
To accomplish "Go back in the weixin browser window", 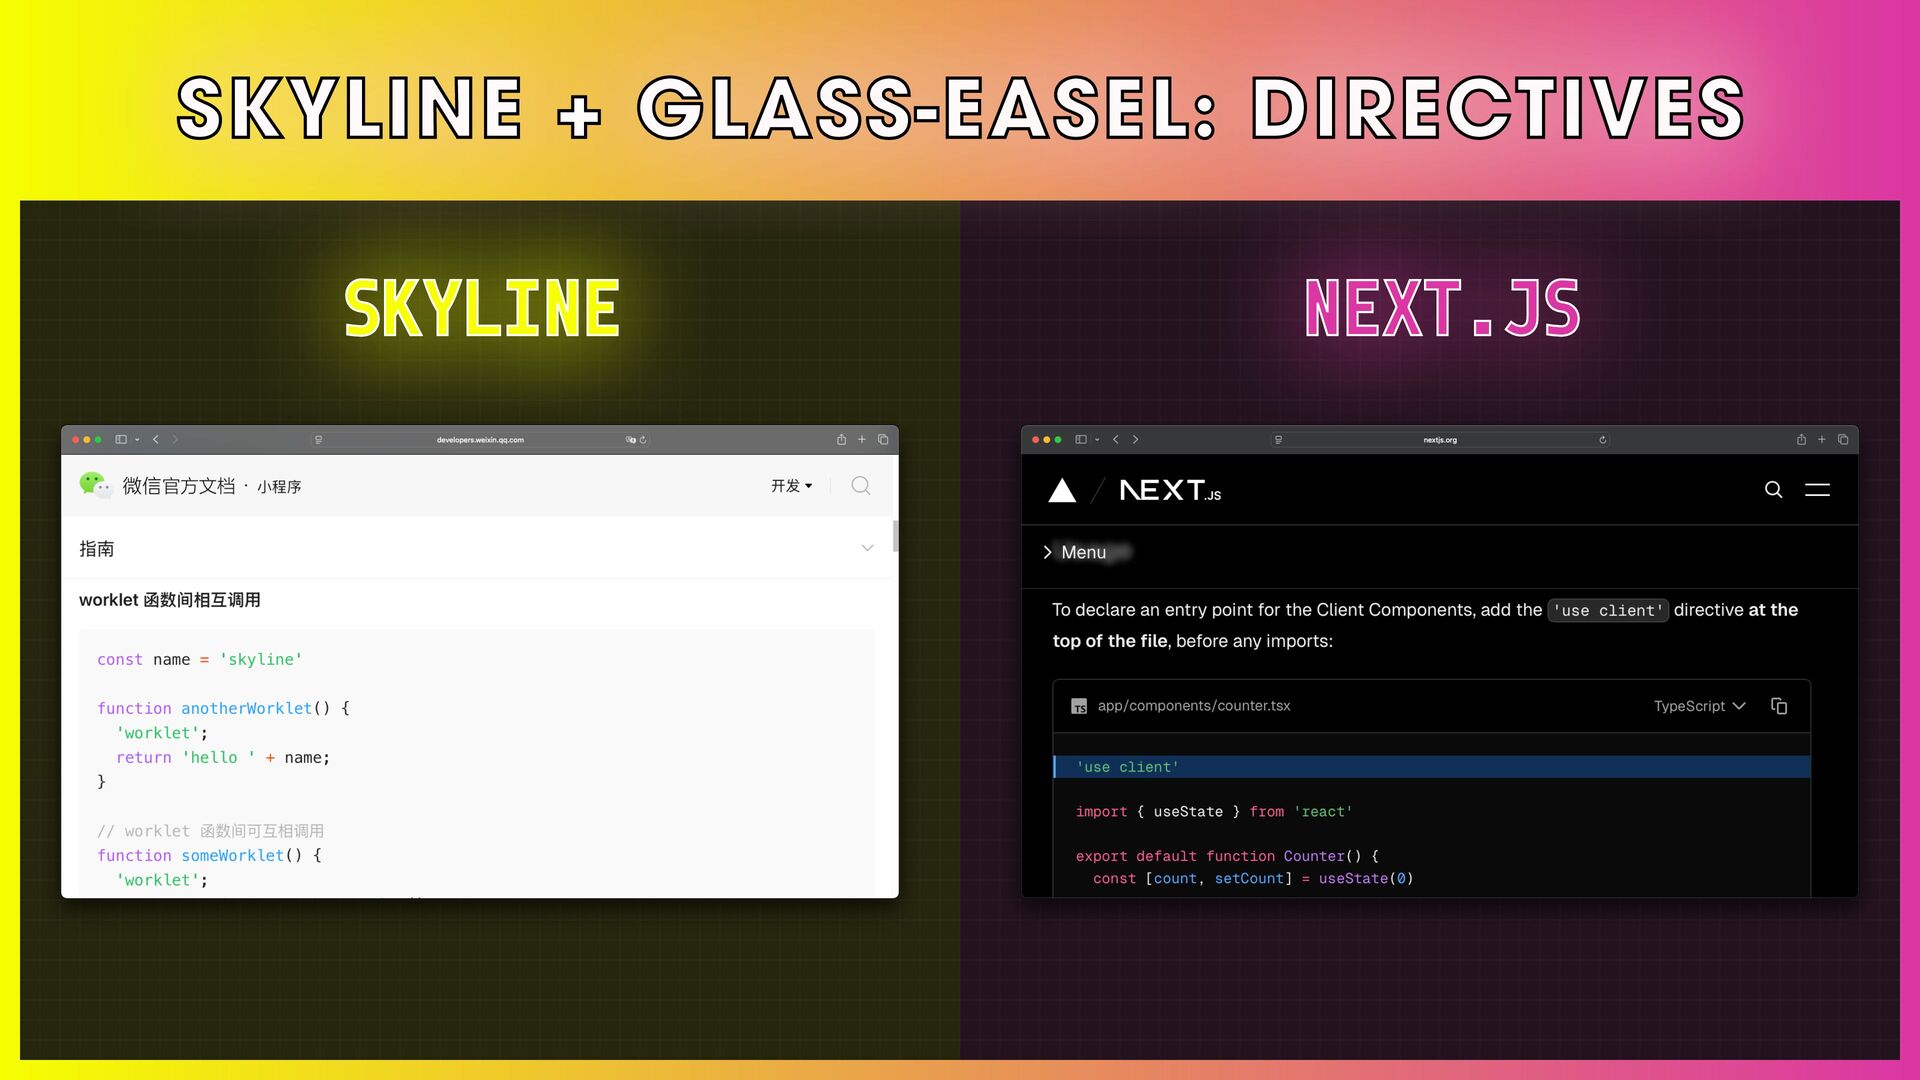I will [155, 439].
